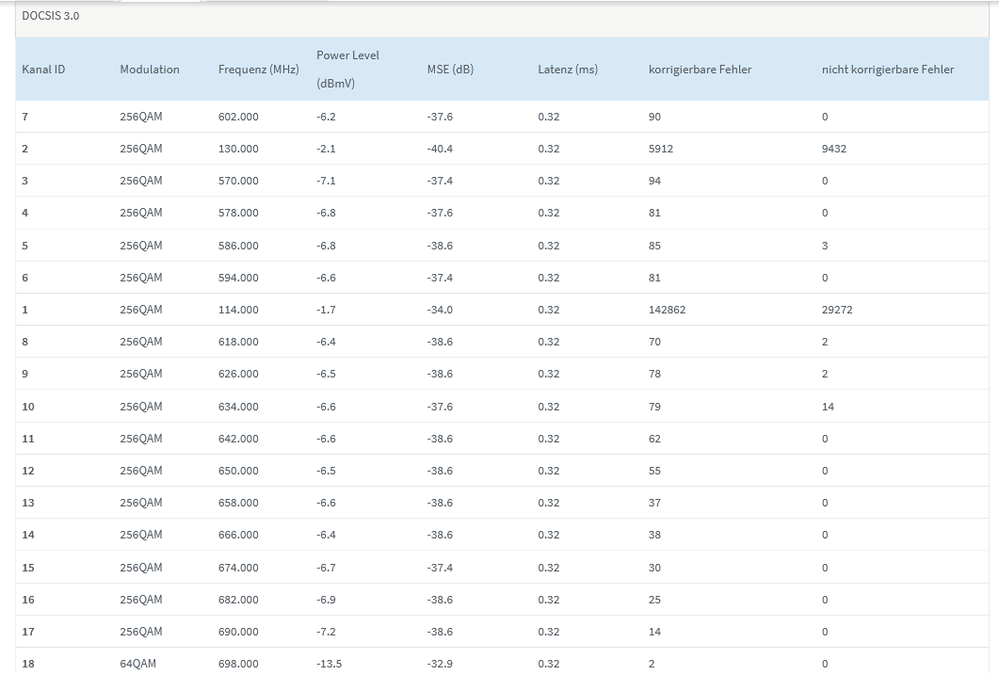The image size is (999, 673).
Task: Select the 114.000 frequency cell
Action: [238, 310]
